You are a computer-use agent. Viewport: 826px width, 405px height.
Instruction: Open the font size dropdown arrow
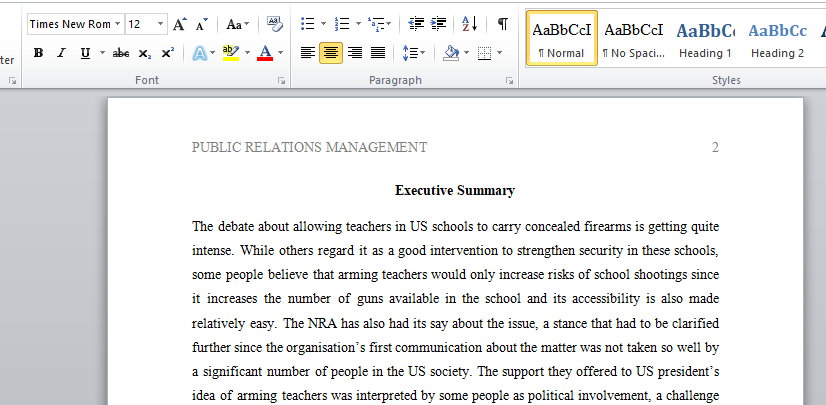click(x=160, y=24)
